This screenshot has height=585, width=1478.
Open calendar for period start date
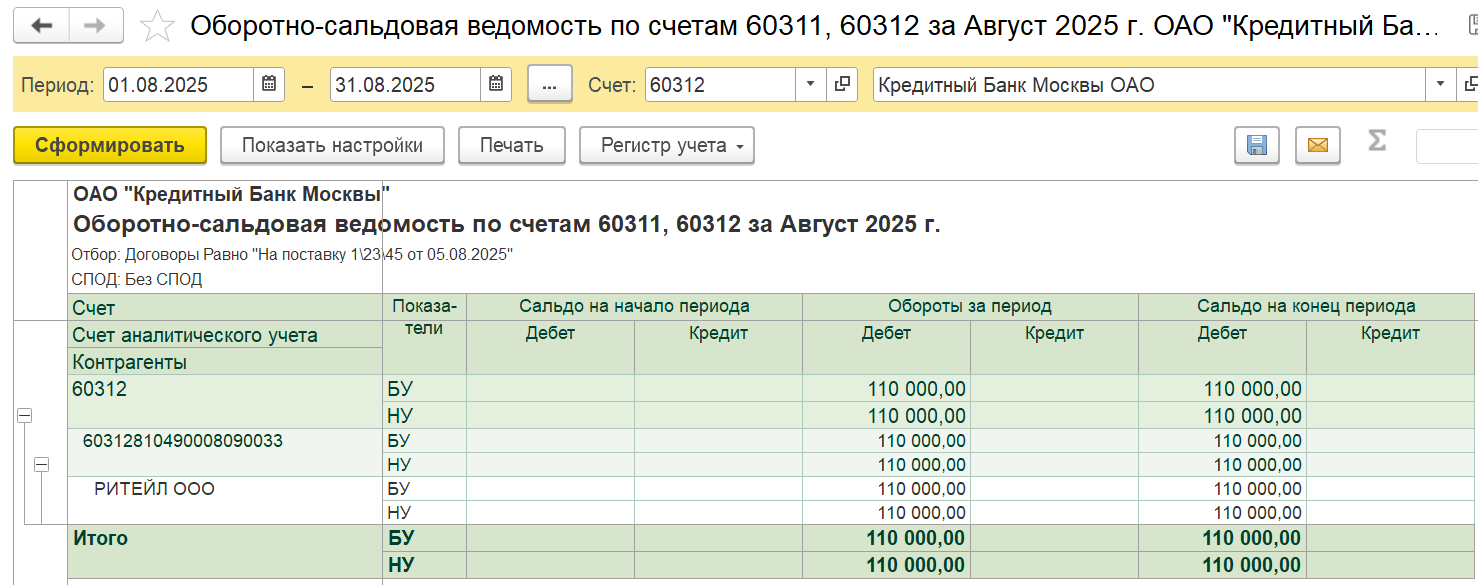[x=269, y=85]
